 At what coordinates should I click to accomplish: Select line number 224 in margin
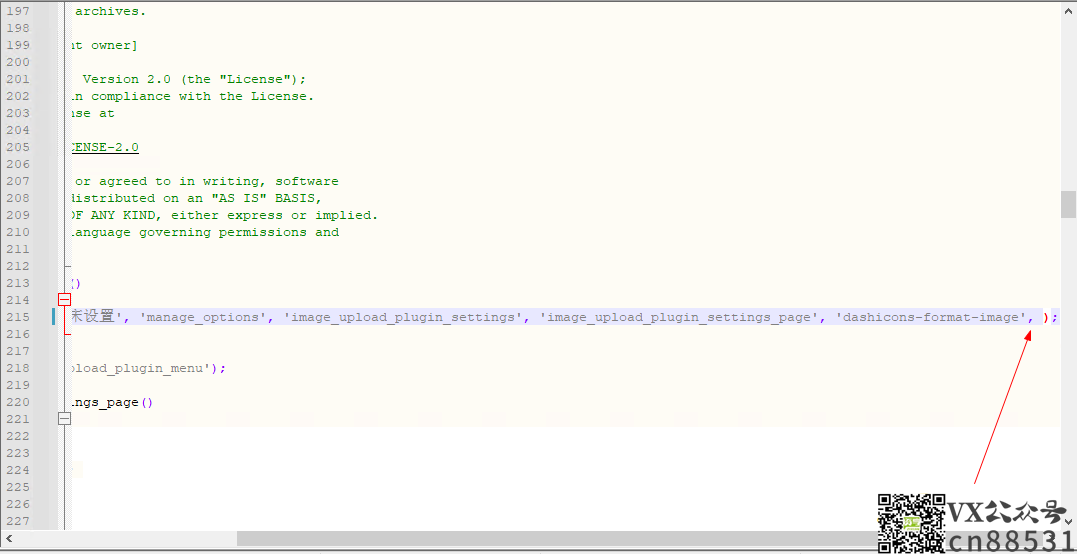point(18,470)
